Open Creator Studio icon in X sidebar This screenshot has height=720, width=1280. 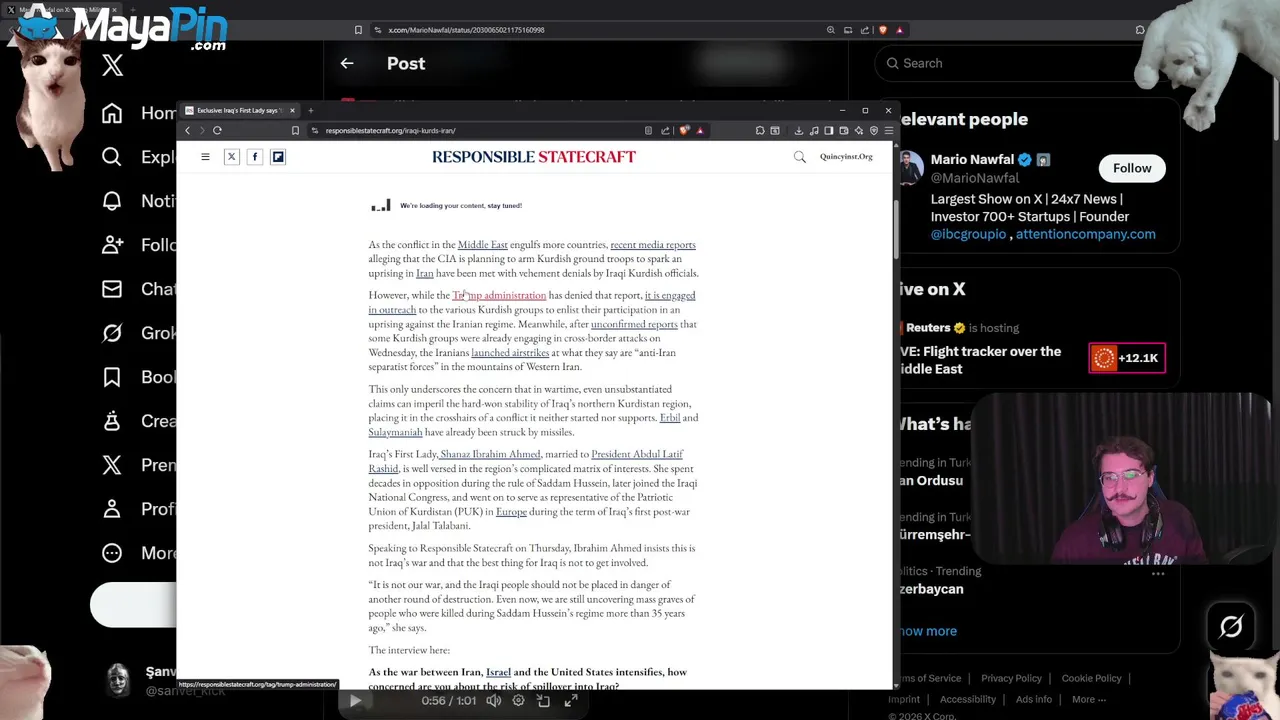(112, 421)
